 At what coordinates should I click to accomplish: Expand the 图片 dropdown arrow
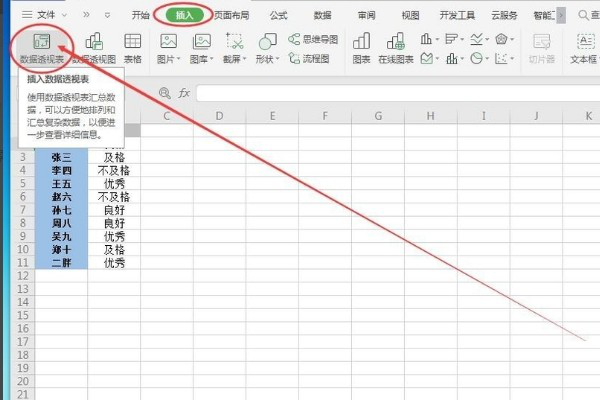pyautogui.click(x=178, y=59)
